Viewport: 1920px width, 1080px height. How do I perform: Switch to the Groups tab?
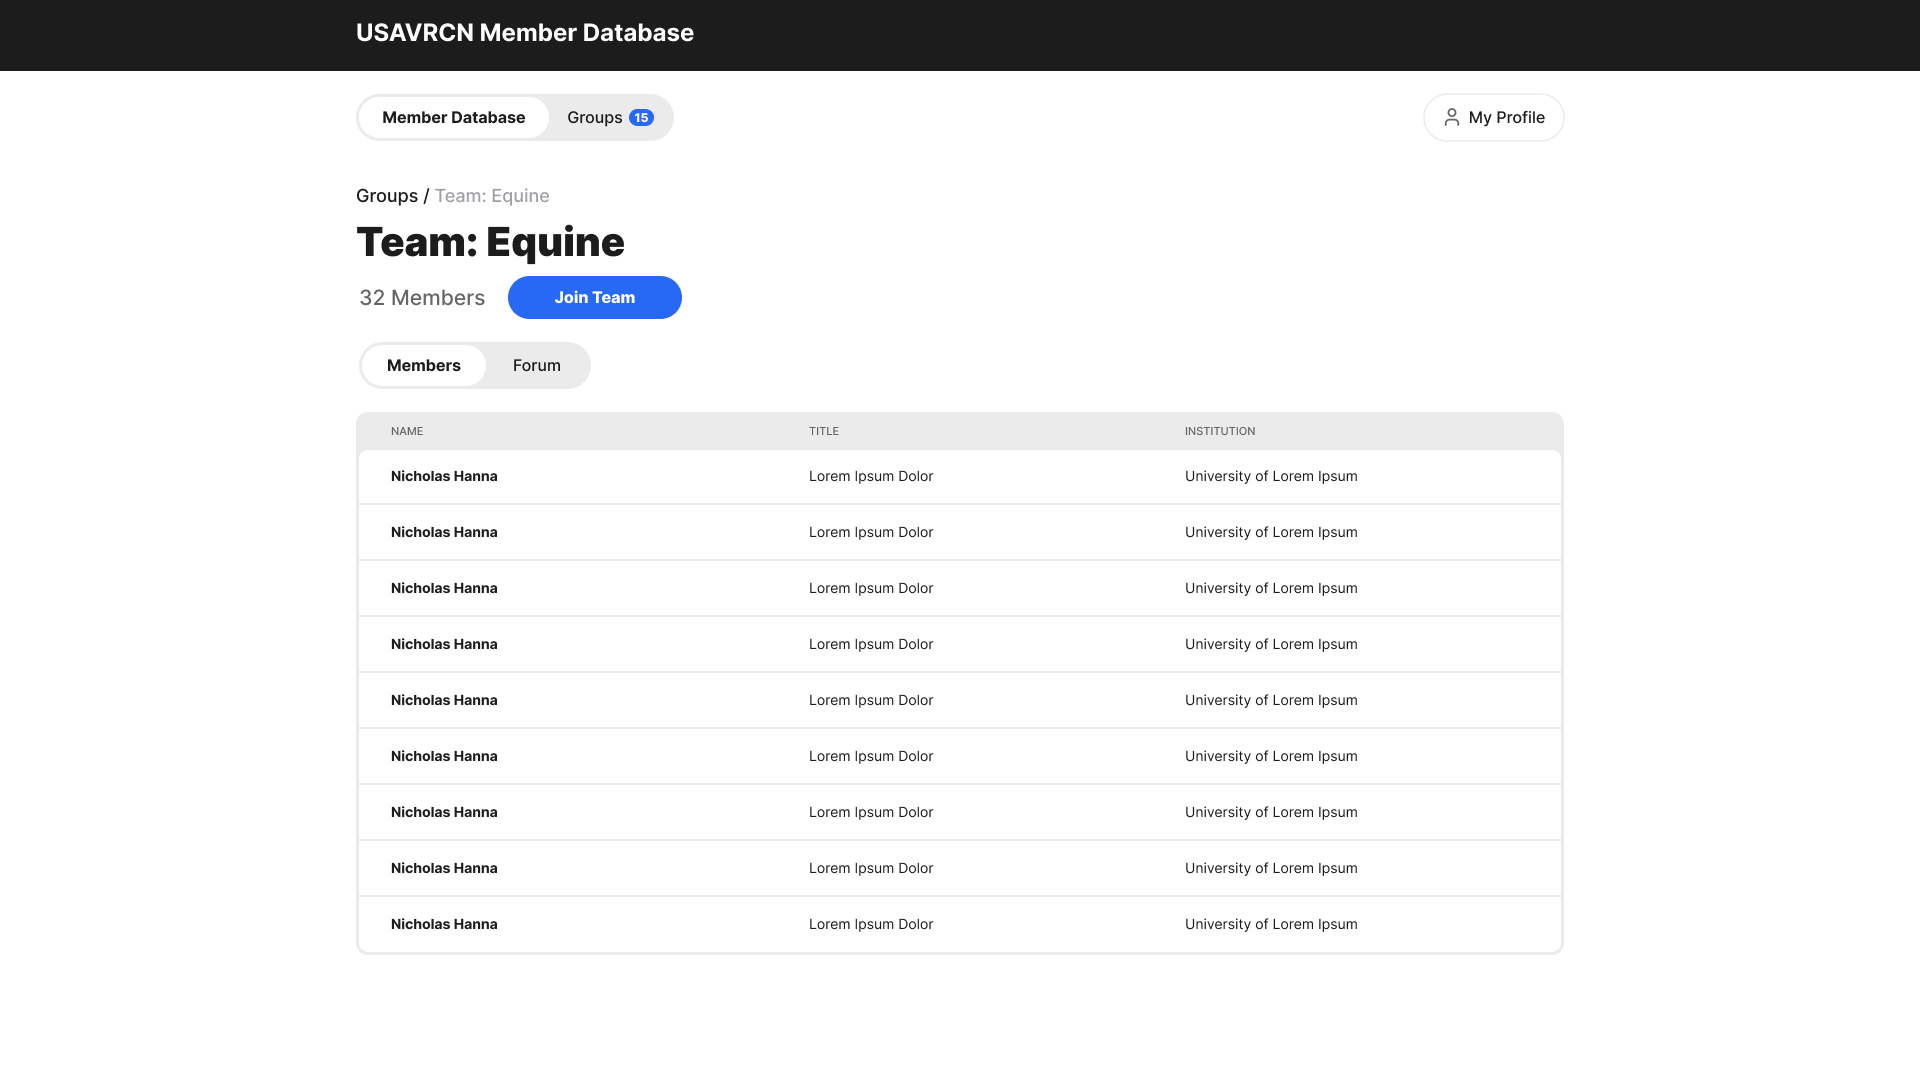click(x=595, y=118)
